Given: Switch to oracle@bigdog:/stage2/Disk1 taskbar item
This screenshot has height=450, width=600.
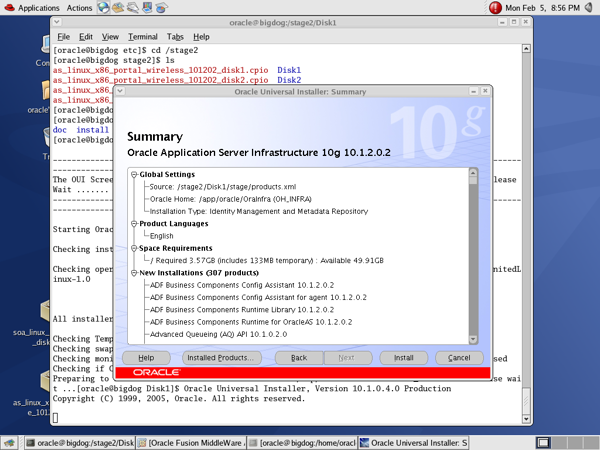Looking at the screenshot, I should 80,443.
